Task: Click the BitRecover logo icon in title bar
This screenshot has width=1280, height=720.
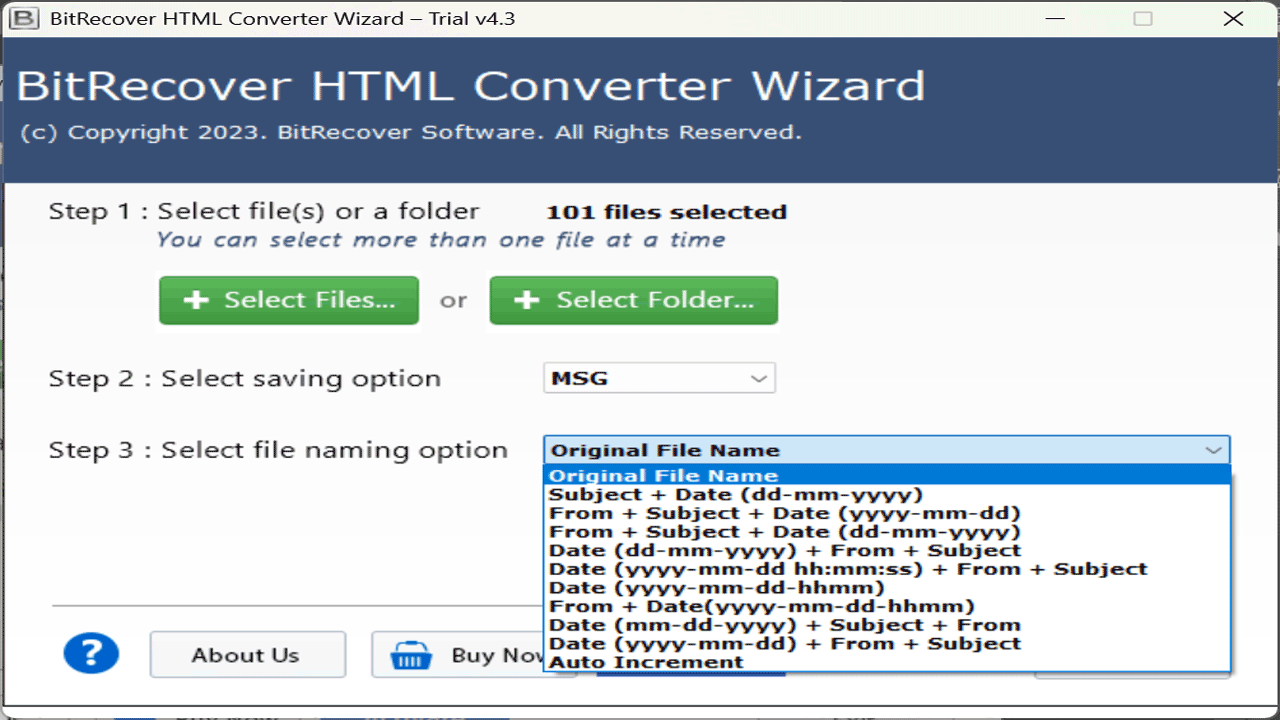Action: (24, 18)
